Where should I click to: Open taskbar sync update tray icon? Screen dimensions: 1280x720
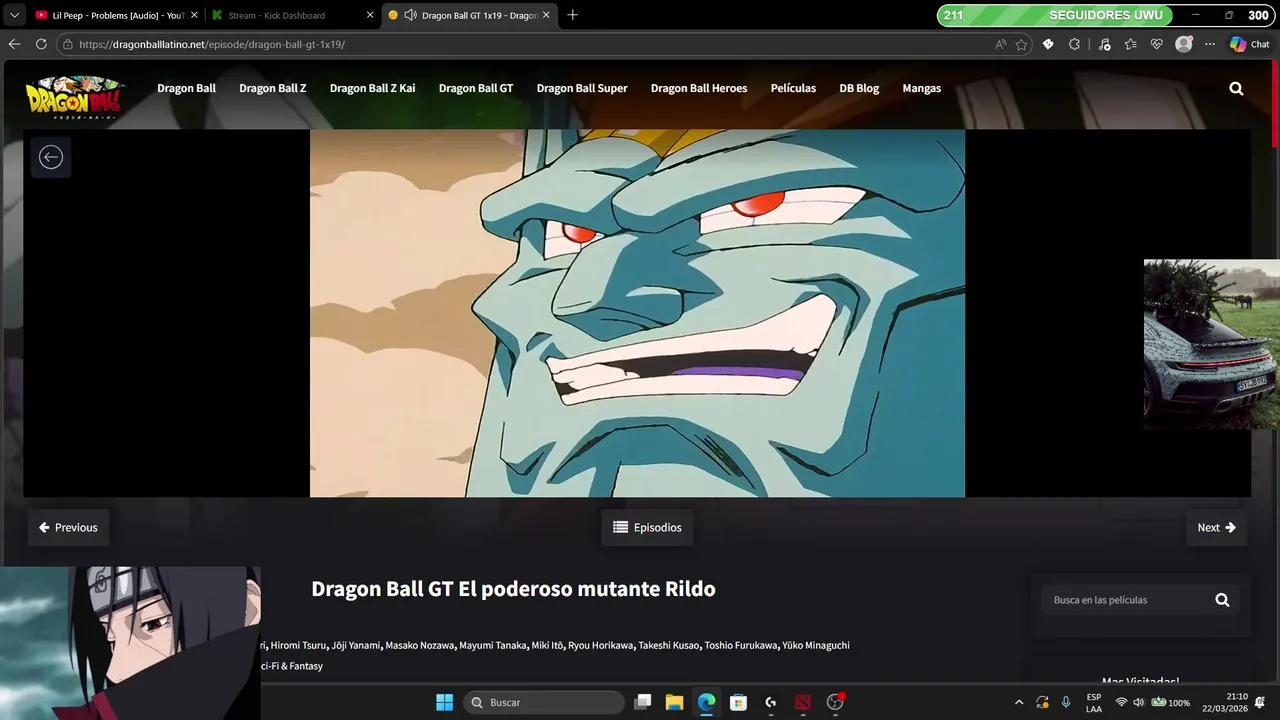(1042, 702)
